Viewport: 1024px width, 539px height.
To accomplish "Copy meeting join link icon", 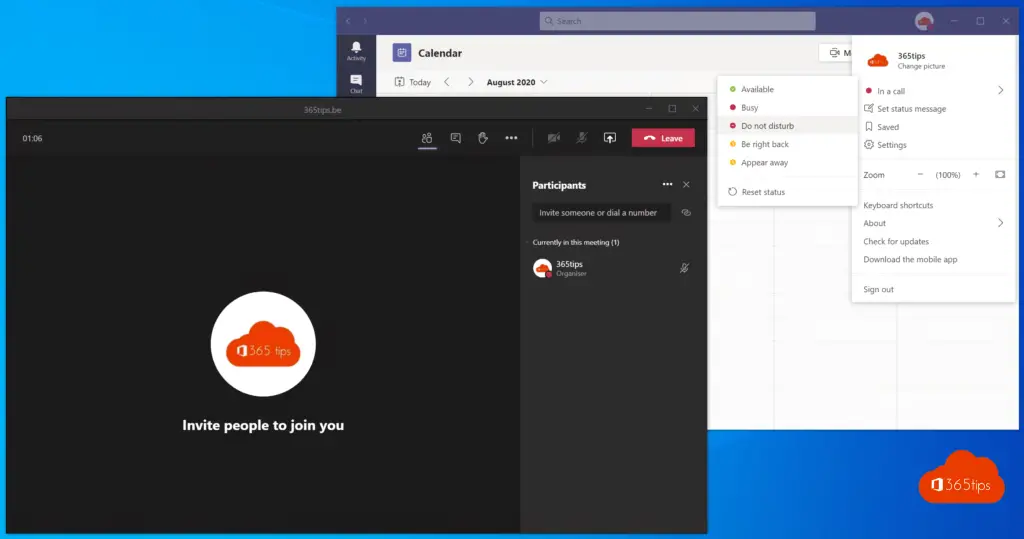I will 686,212.
